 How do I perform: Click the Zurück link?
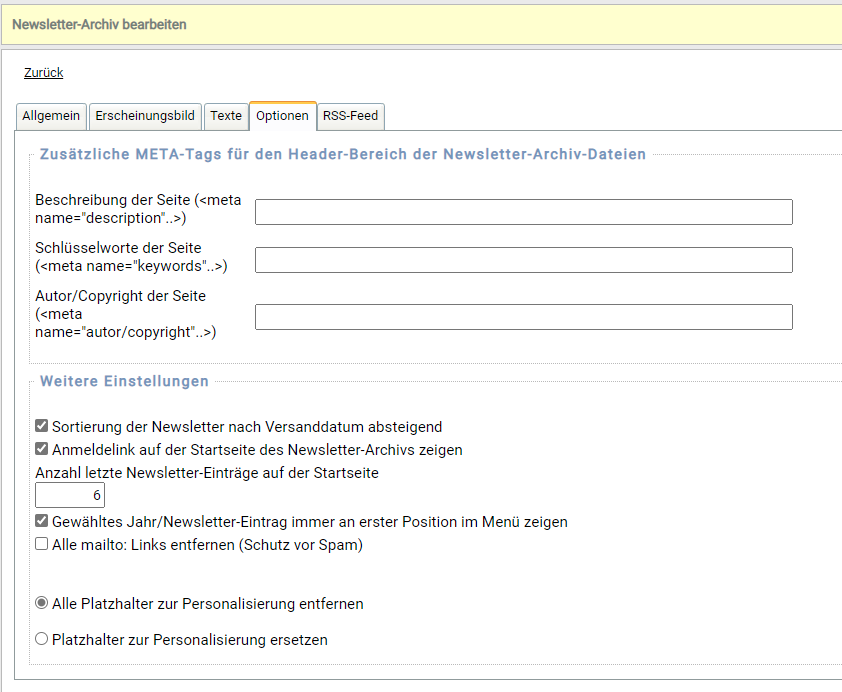[43, 73]
